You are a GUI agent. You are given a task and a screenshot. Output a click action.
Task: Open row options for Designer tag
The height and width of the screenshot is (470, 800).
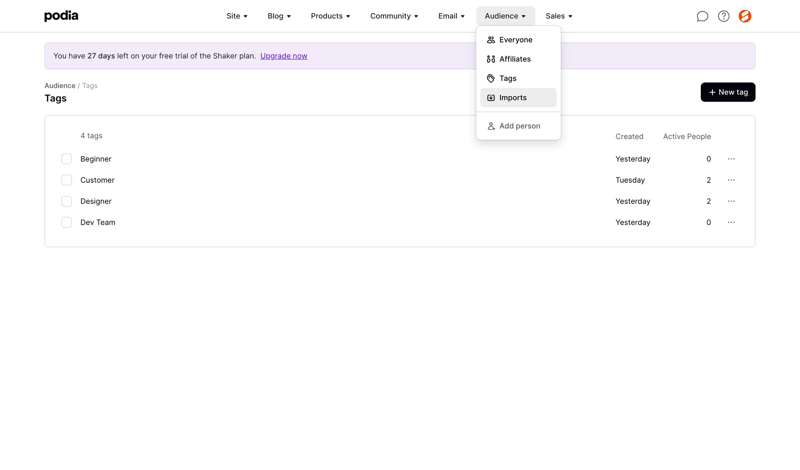pos(731,201)
